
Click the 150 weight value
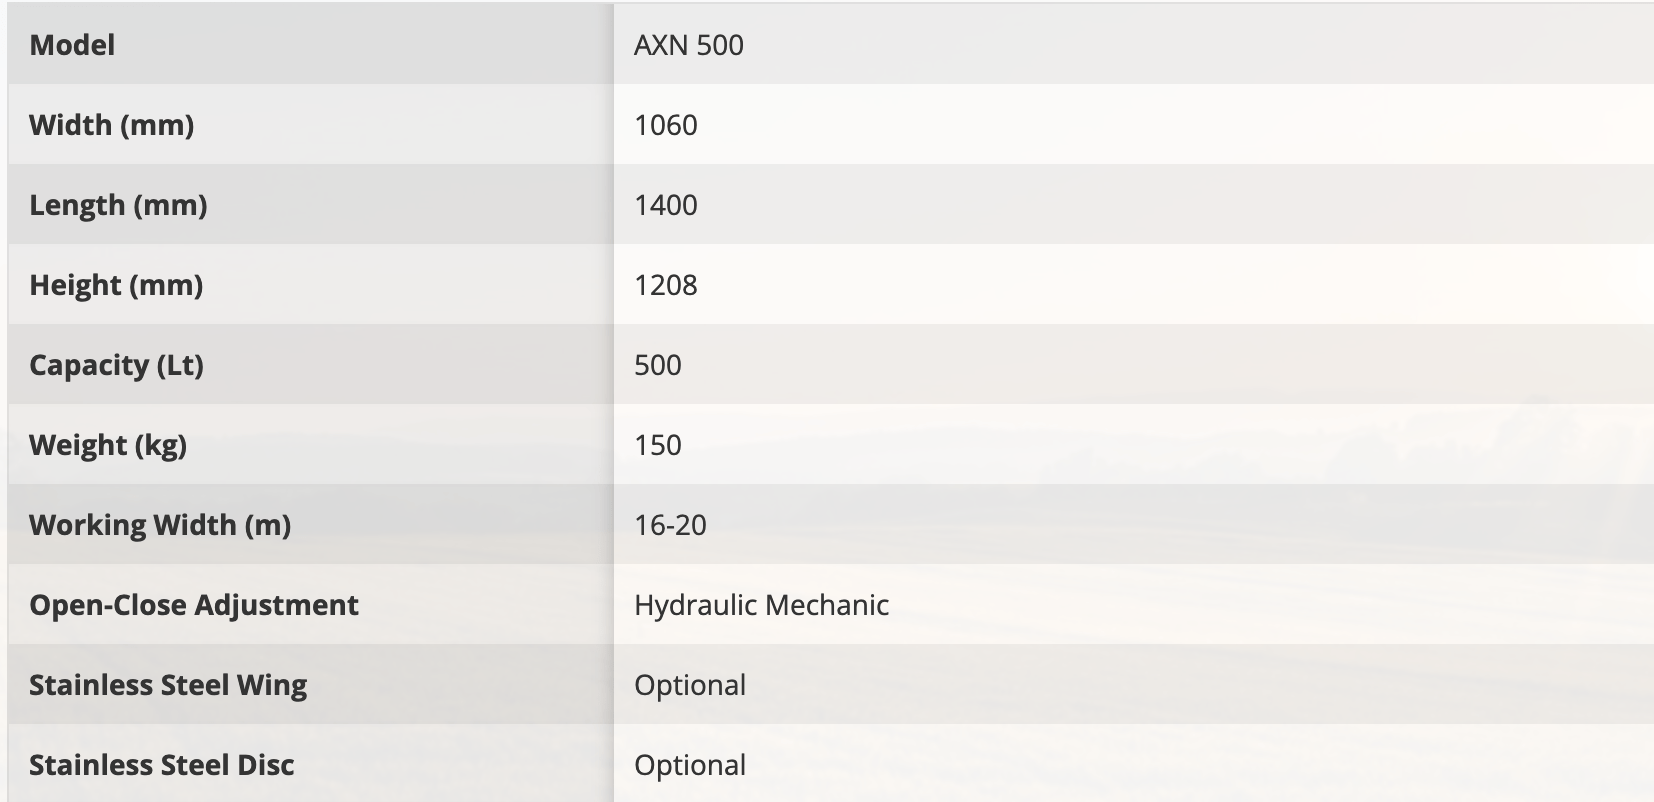tap(657, 445)
